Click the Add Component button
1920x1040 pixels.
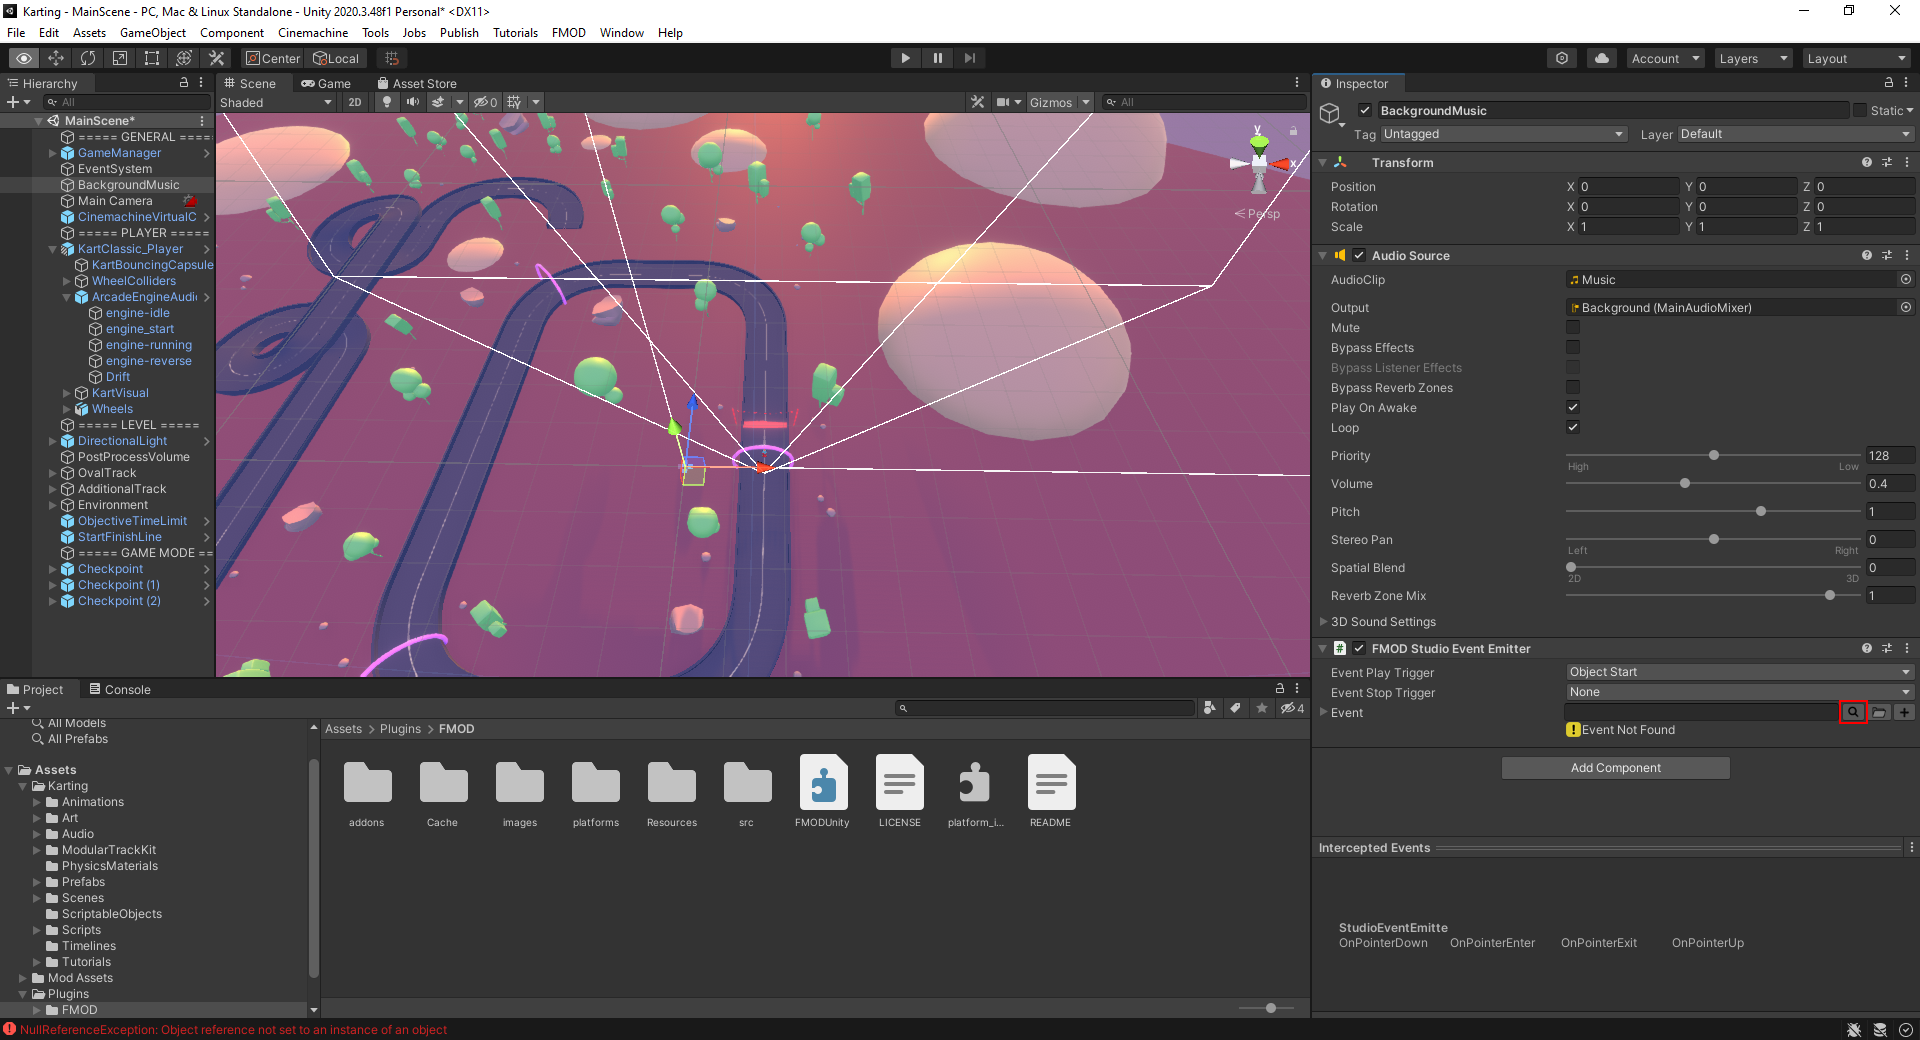coord(1615,767)
